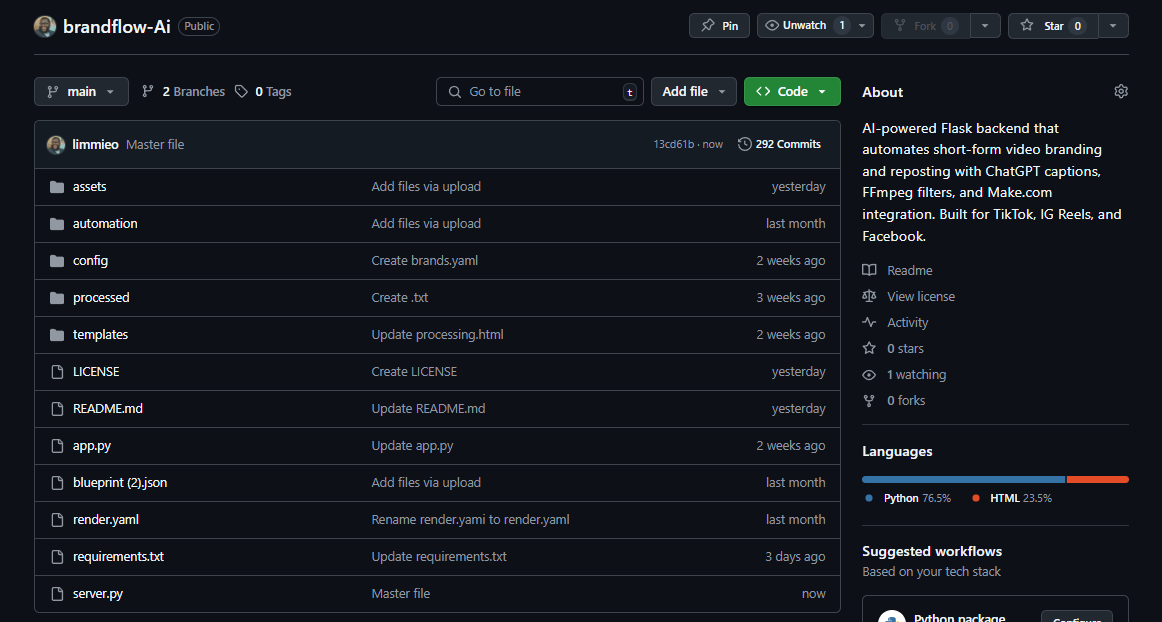The image size is (1162, 622).
Task: Click the repository owner avatar beside brandflow-Ai
Action: [45, 26]
